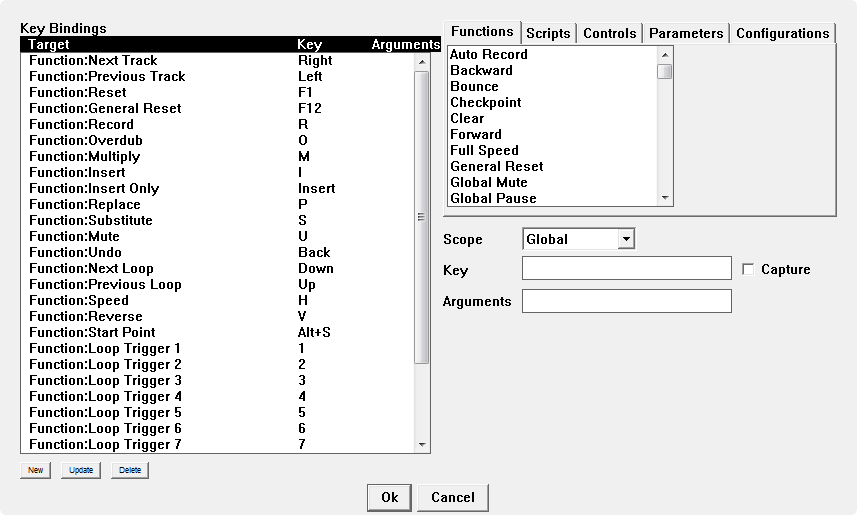Viewport: 857px width, 515px height.
Task: Select the Function:Speed binding
Action: coord(218,300)
